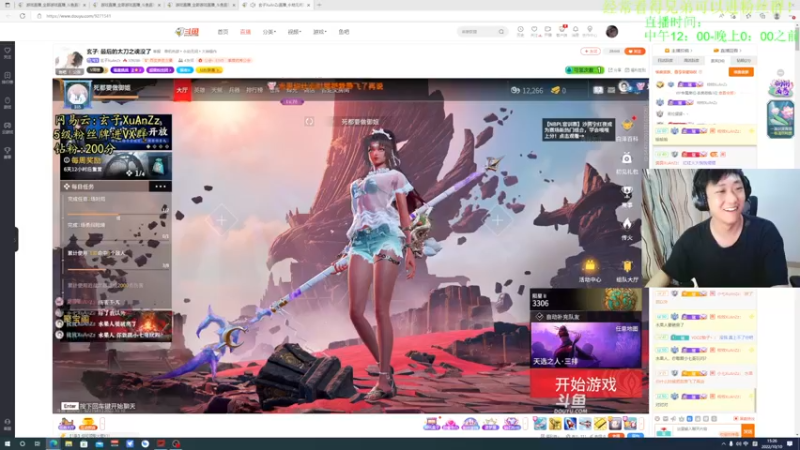Image resolution: width=800 pixels, height=450 pixels.
Task: Open followed channels heart icon
Action: (x=534, y=30)
